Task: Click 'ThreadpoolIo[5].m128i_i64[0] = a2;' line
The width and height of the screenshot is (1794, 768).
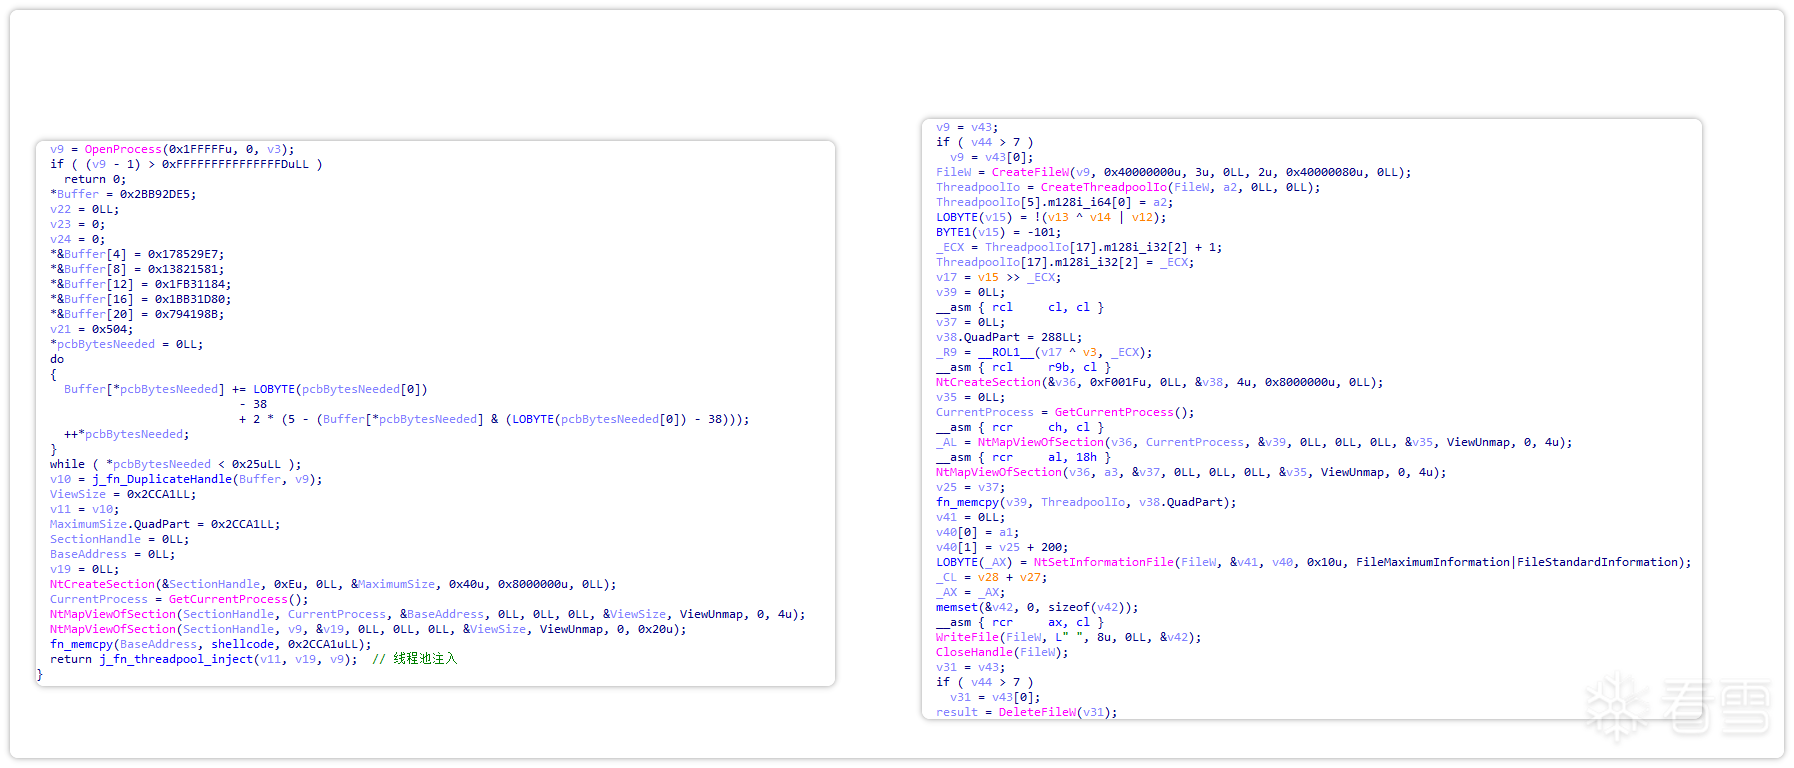Action: 1055,202
